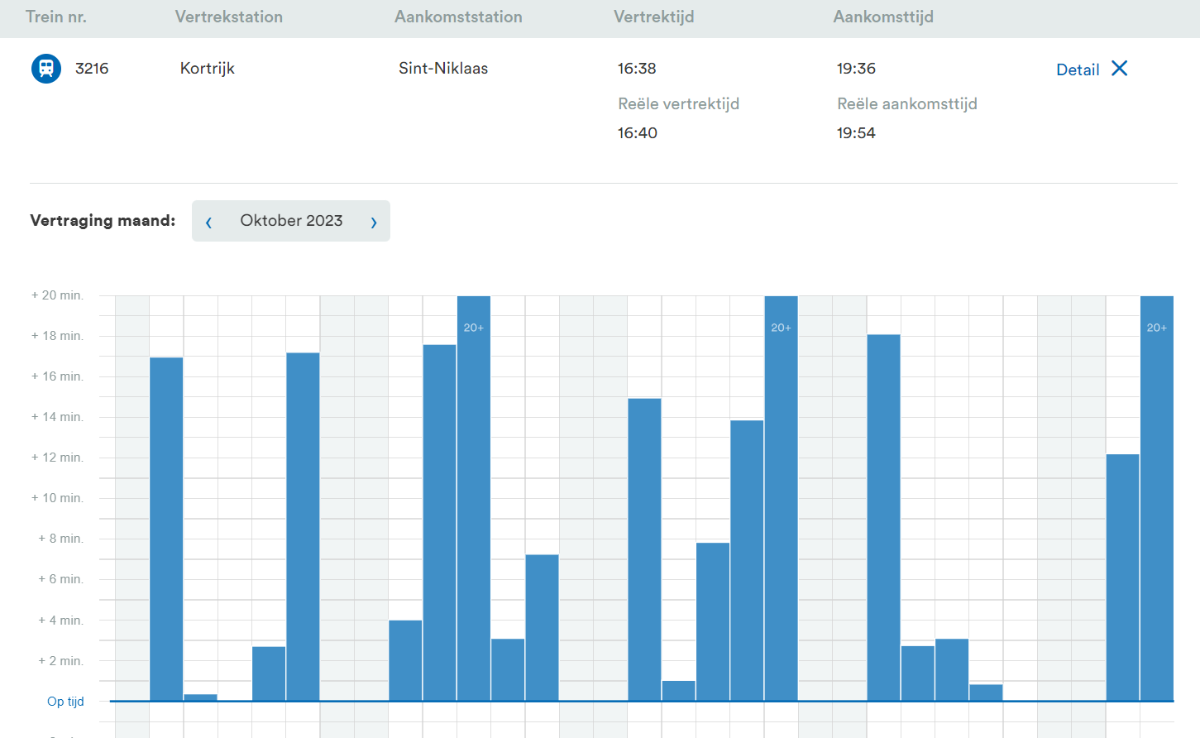
Task: Select the middle 20+ capped delay bar
Action: coord(781,498)
